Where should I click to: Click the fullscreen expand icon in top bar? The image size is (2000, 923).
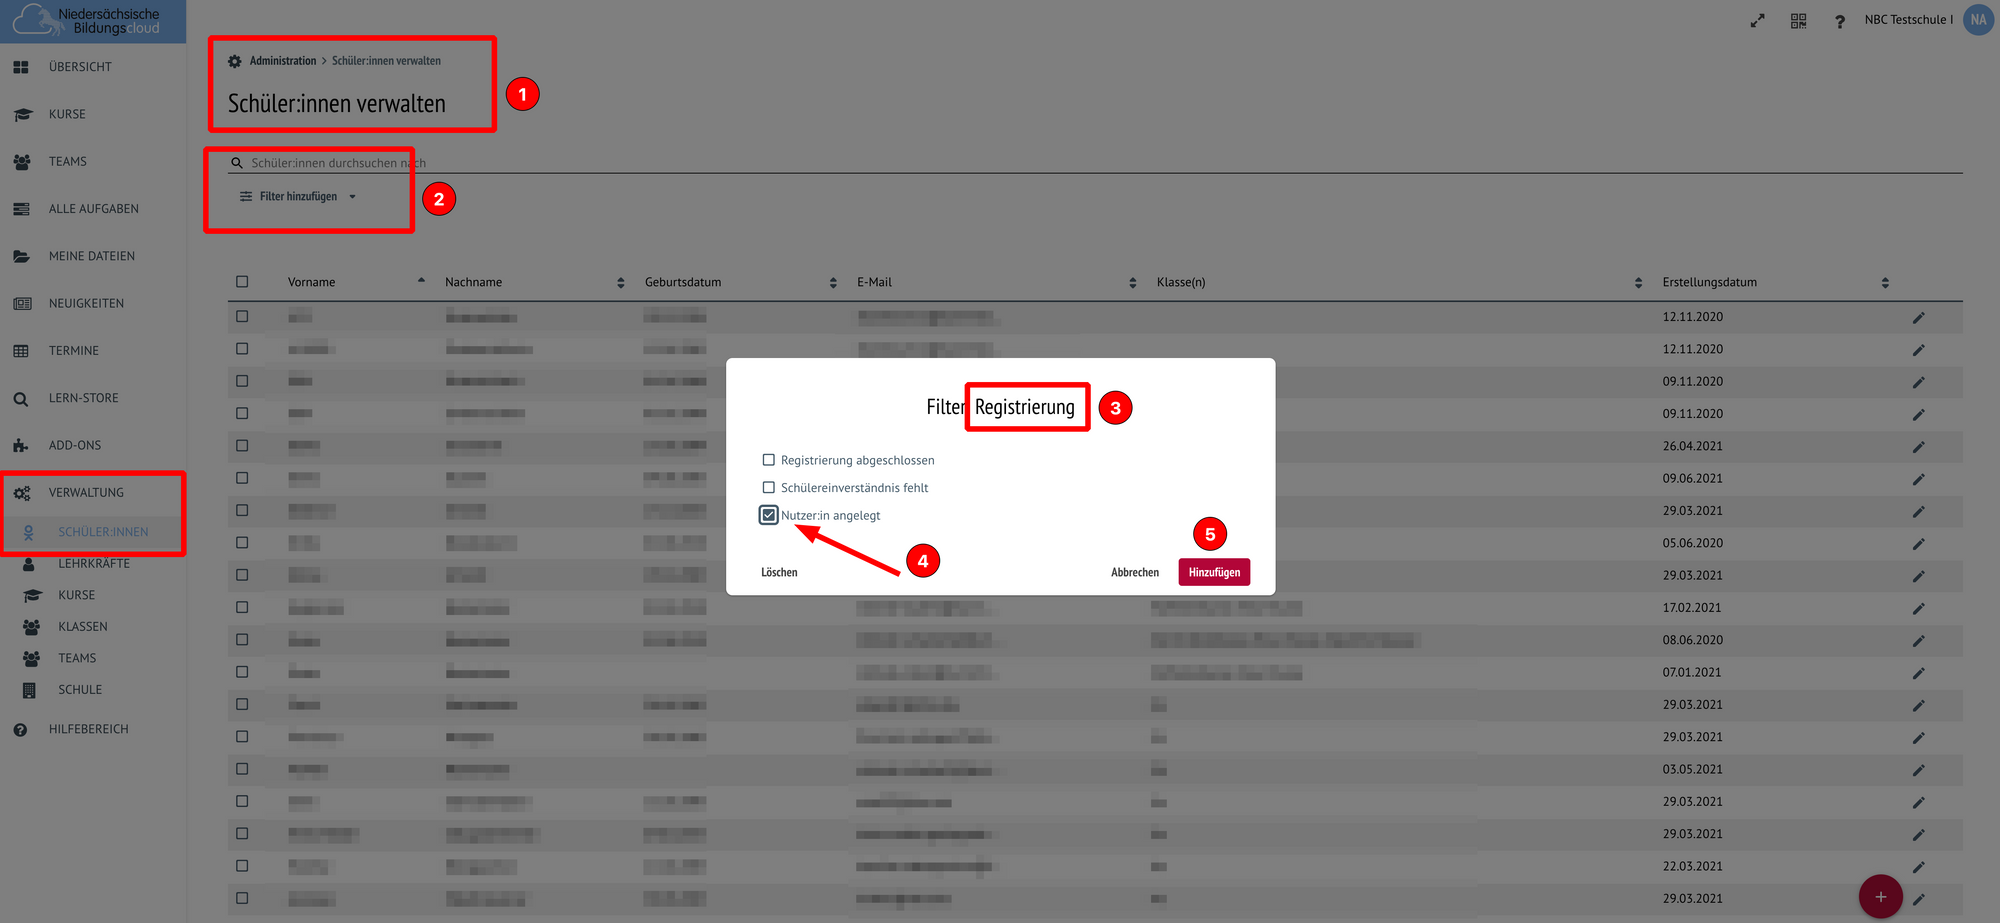pos(1757,20)
